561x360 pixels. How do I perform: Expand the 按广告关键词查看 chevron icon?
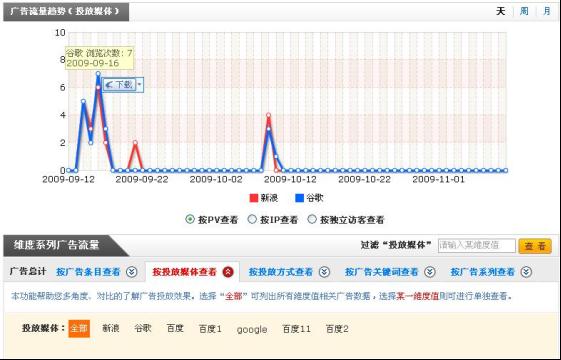430,272
